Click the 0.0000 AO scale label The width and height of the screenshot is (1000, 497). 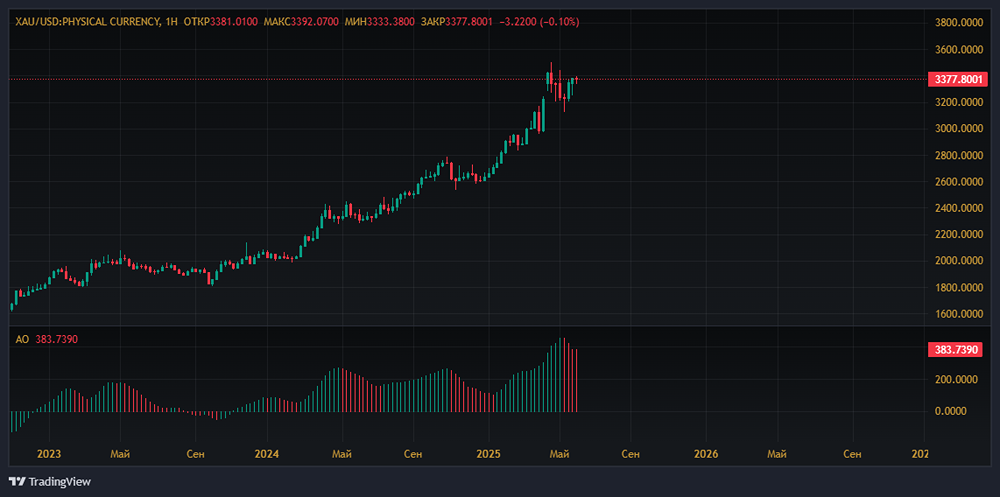click(950, 412)
